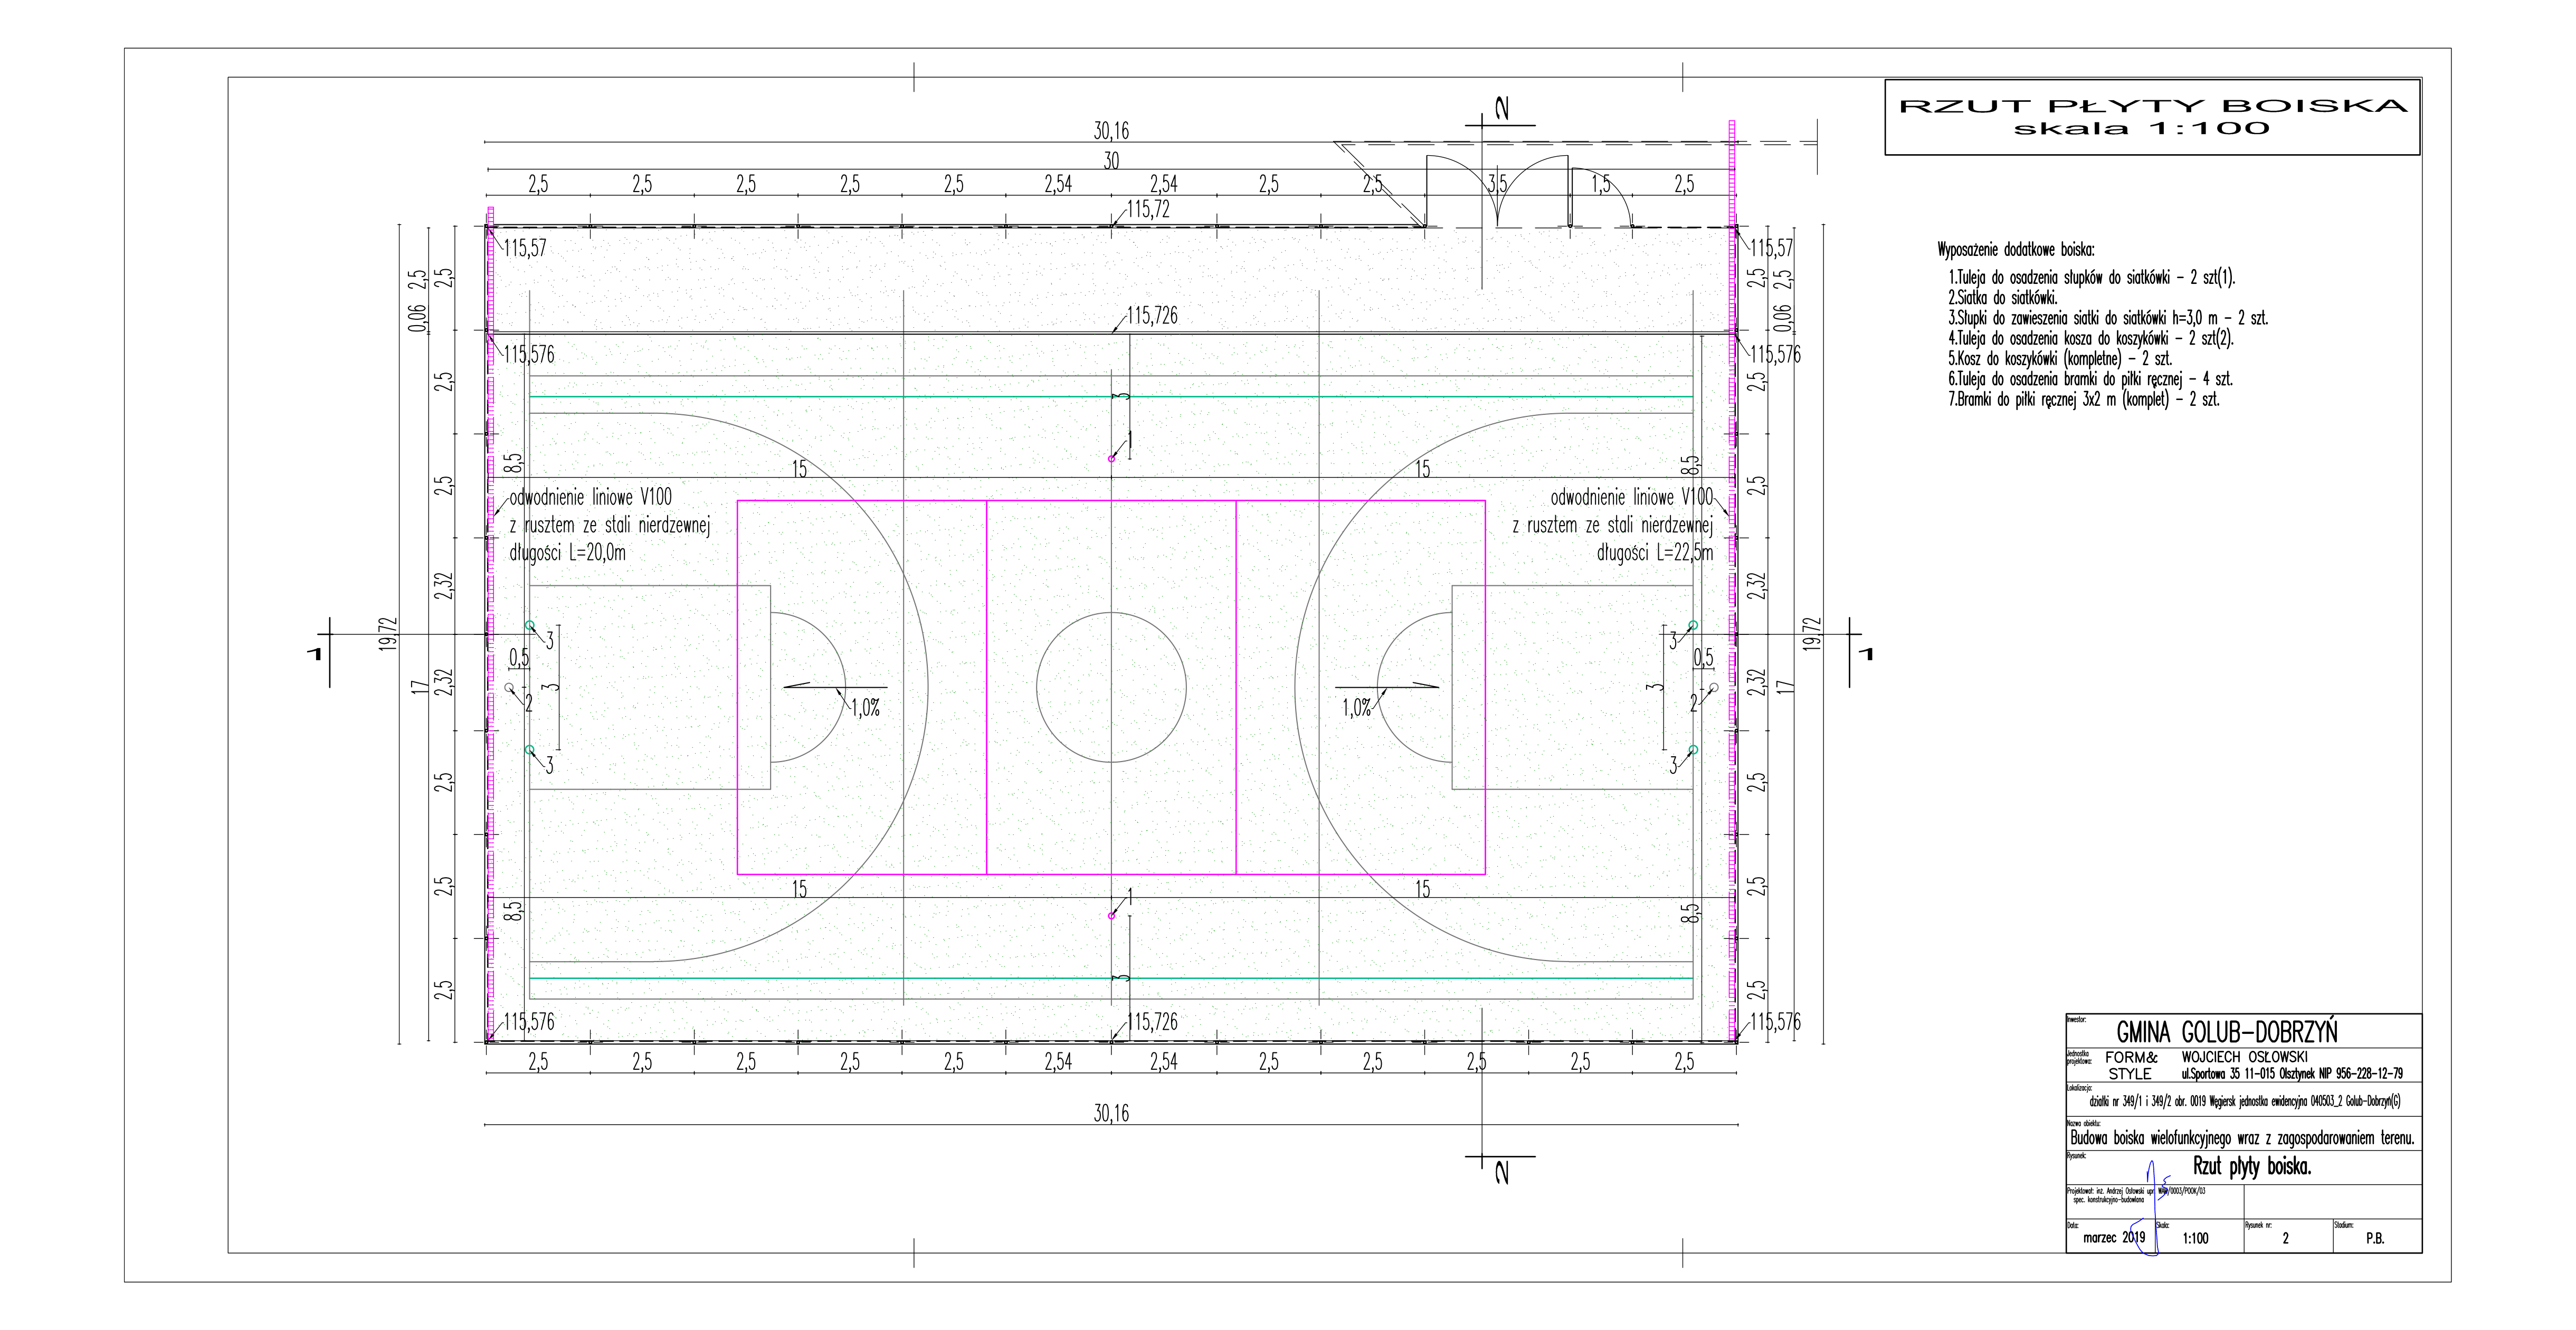Click elevation '115,576' at the bottom-left corner
The height and width of the screenshot is (1330, 2576).
(529, 1022)
